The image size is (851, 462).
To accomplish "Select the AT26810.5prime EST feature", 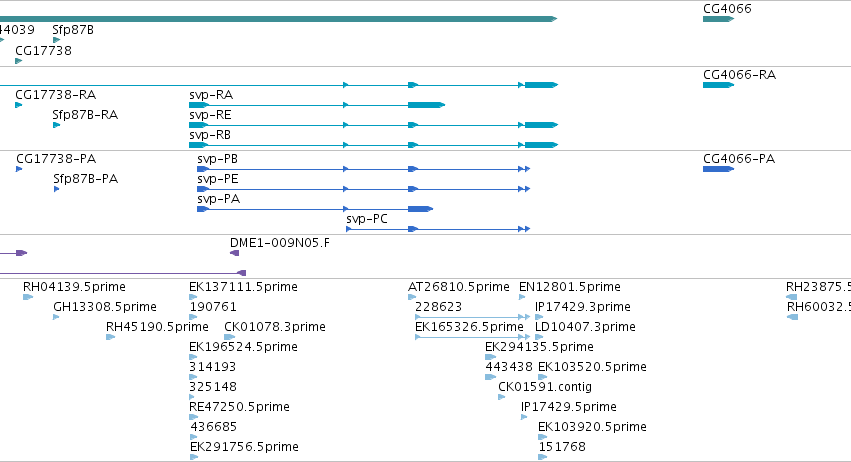I will [412, 297].
